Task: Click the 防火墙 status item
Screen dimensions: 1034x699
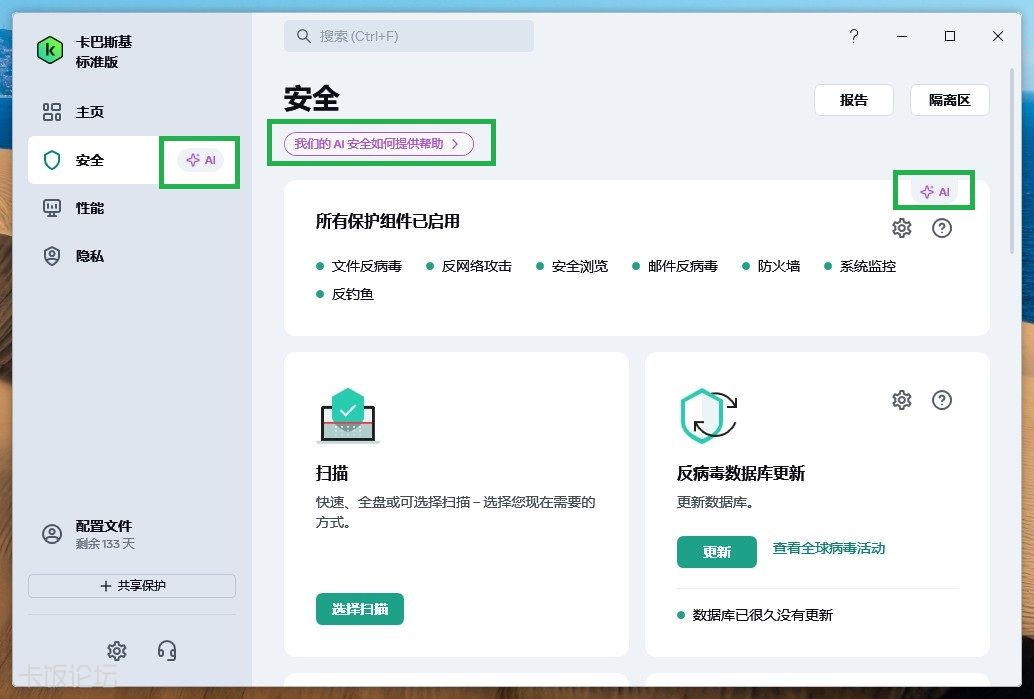Action: click(x=772, y=266)
